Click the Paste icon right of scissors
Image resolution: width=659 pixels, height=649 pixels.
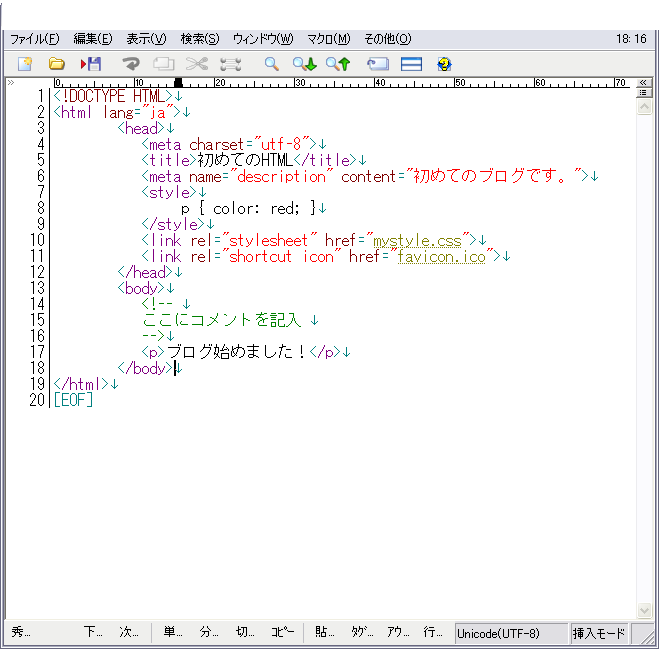231,64
